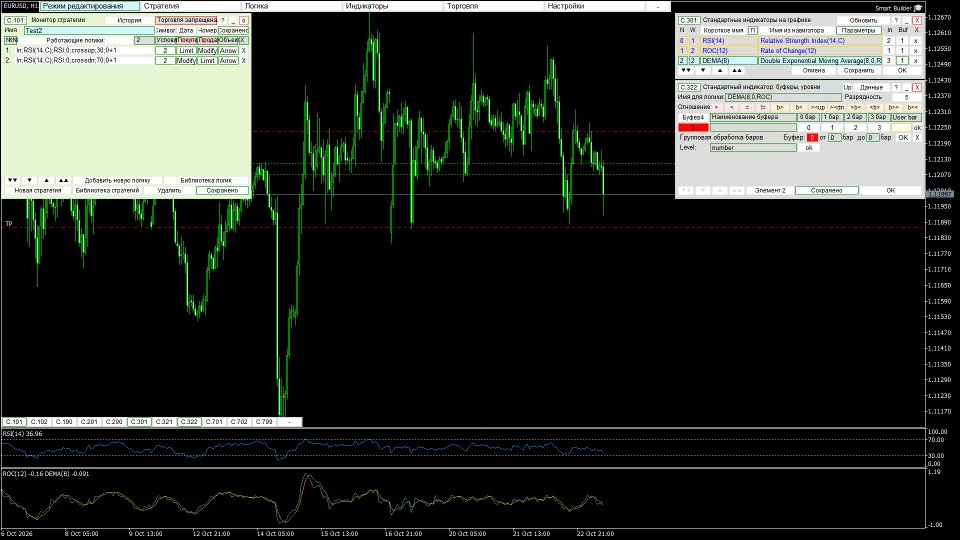Image resolution: width=960 pixels, height=540 pixels.
Task: Open help for C.101 strategy monitor
Action: [223, 20]
